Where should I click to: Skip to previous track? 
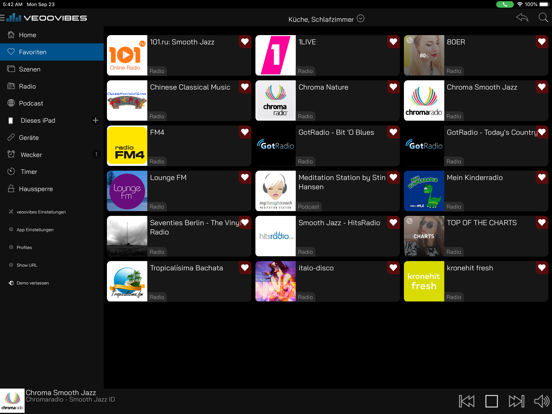point(466,401)
